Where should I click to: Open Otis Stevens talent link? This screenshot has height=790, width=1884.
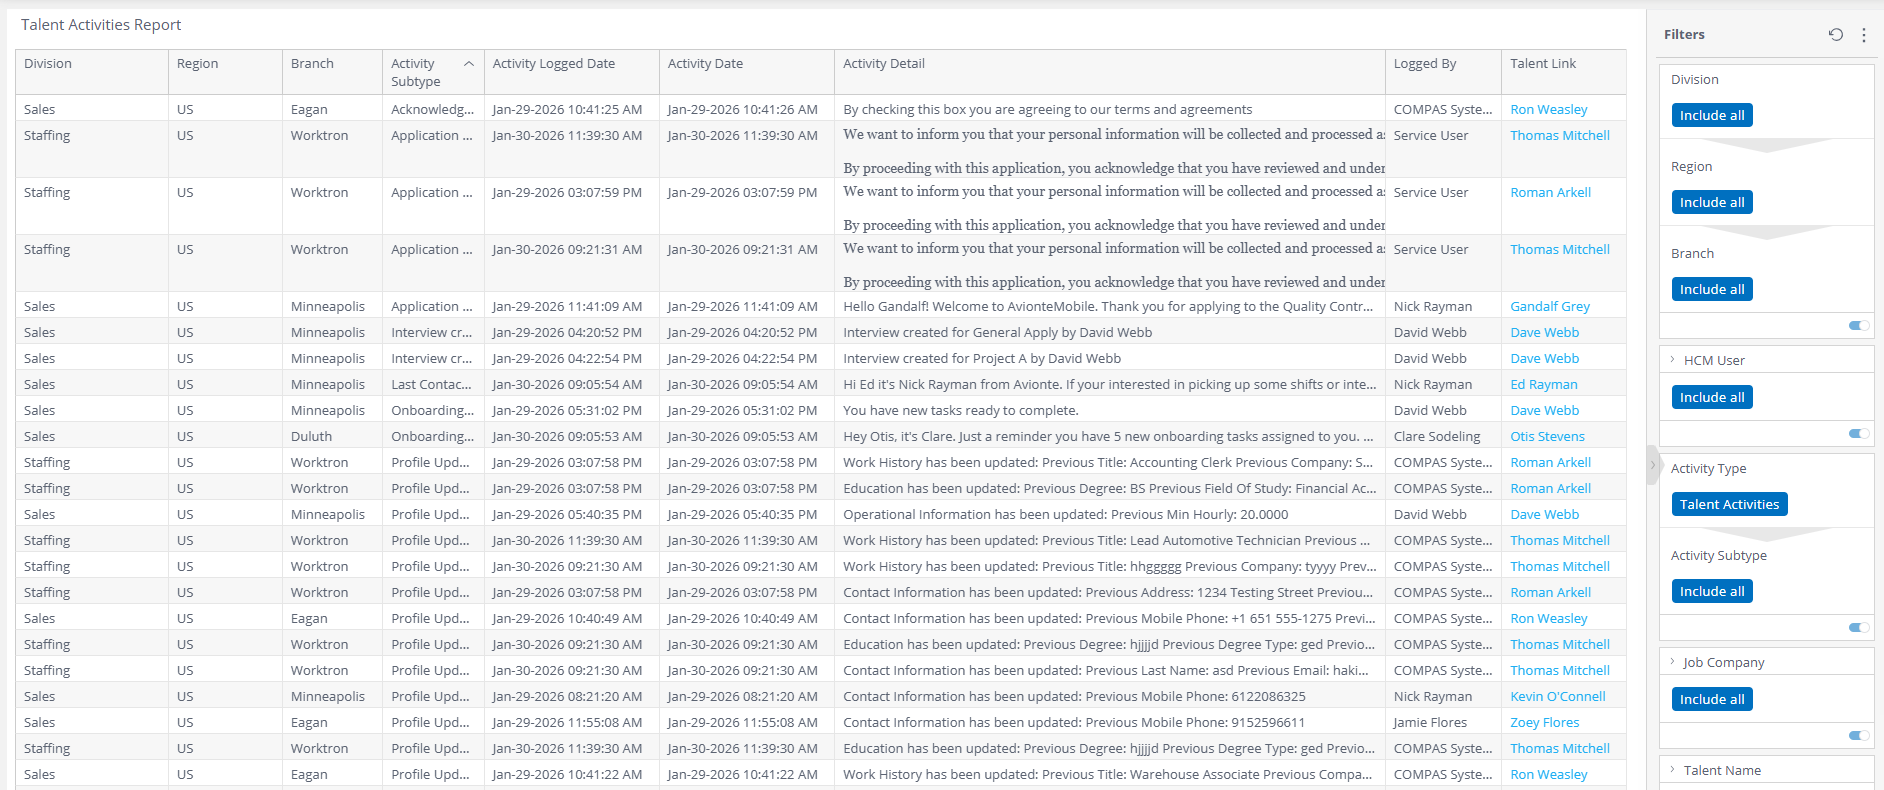point(1547,437)
